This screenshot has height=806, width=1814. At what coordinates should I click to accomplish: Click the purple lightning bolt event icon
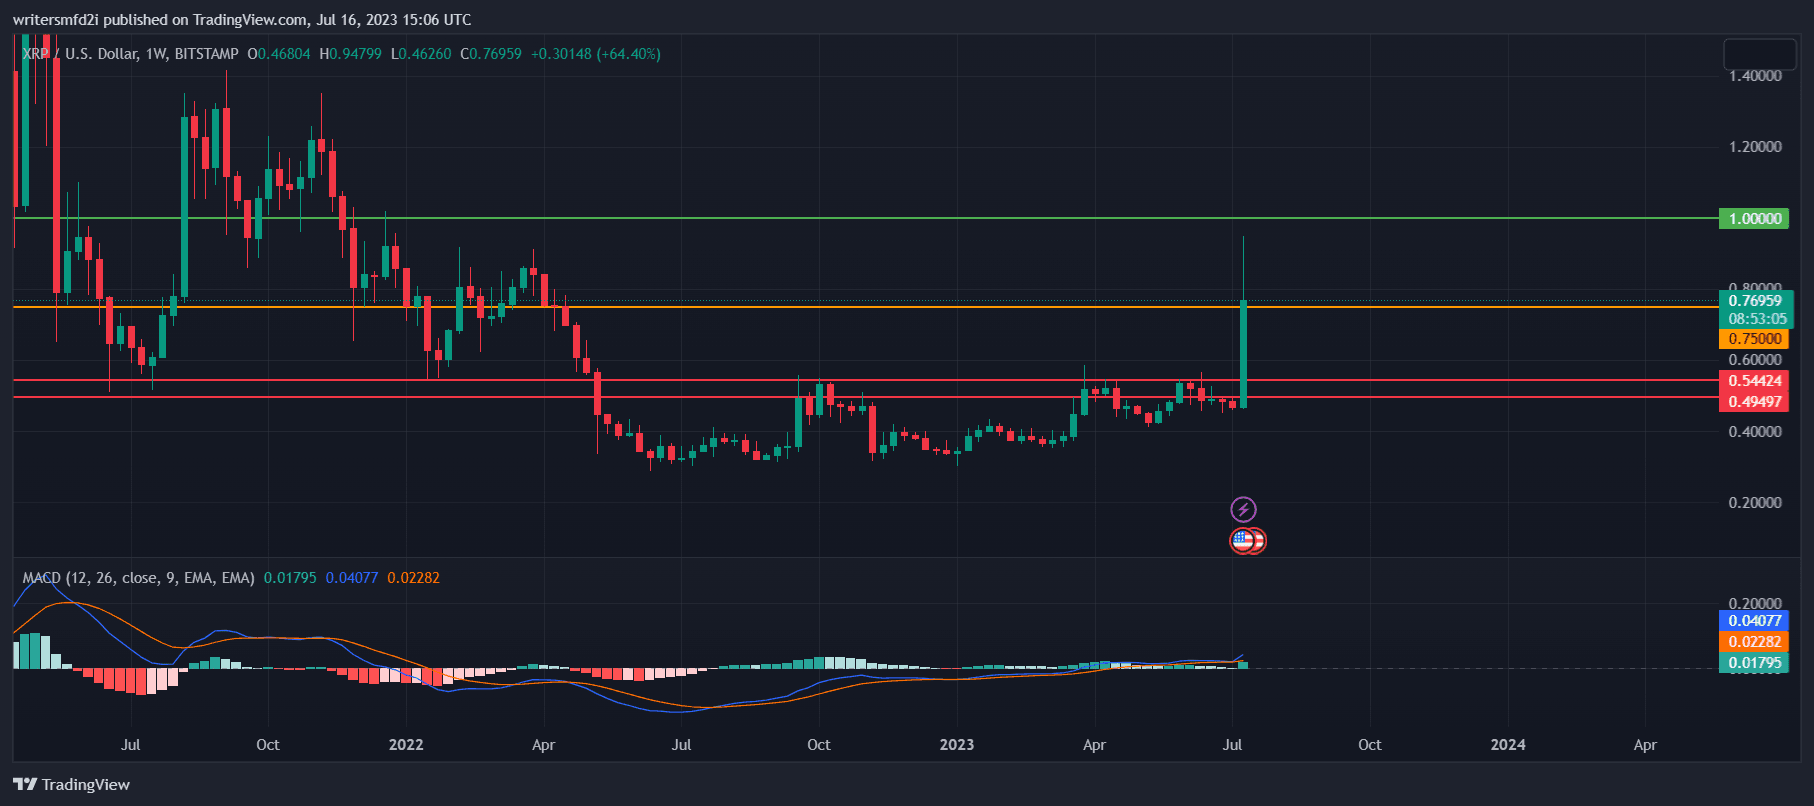[1243, 509]
